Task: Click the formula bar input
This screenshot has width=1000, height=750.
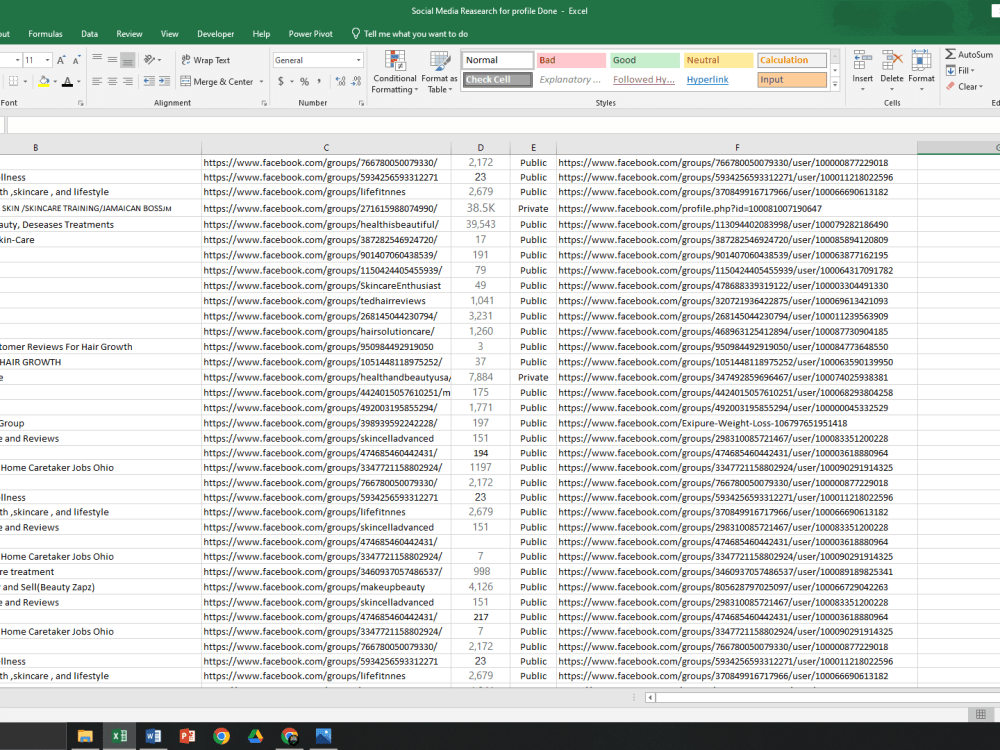Action: [503, 124]
